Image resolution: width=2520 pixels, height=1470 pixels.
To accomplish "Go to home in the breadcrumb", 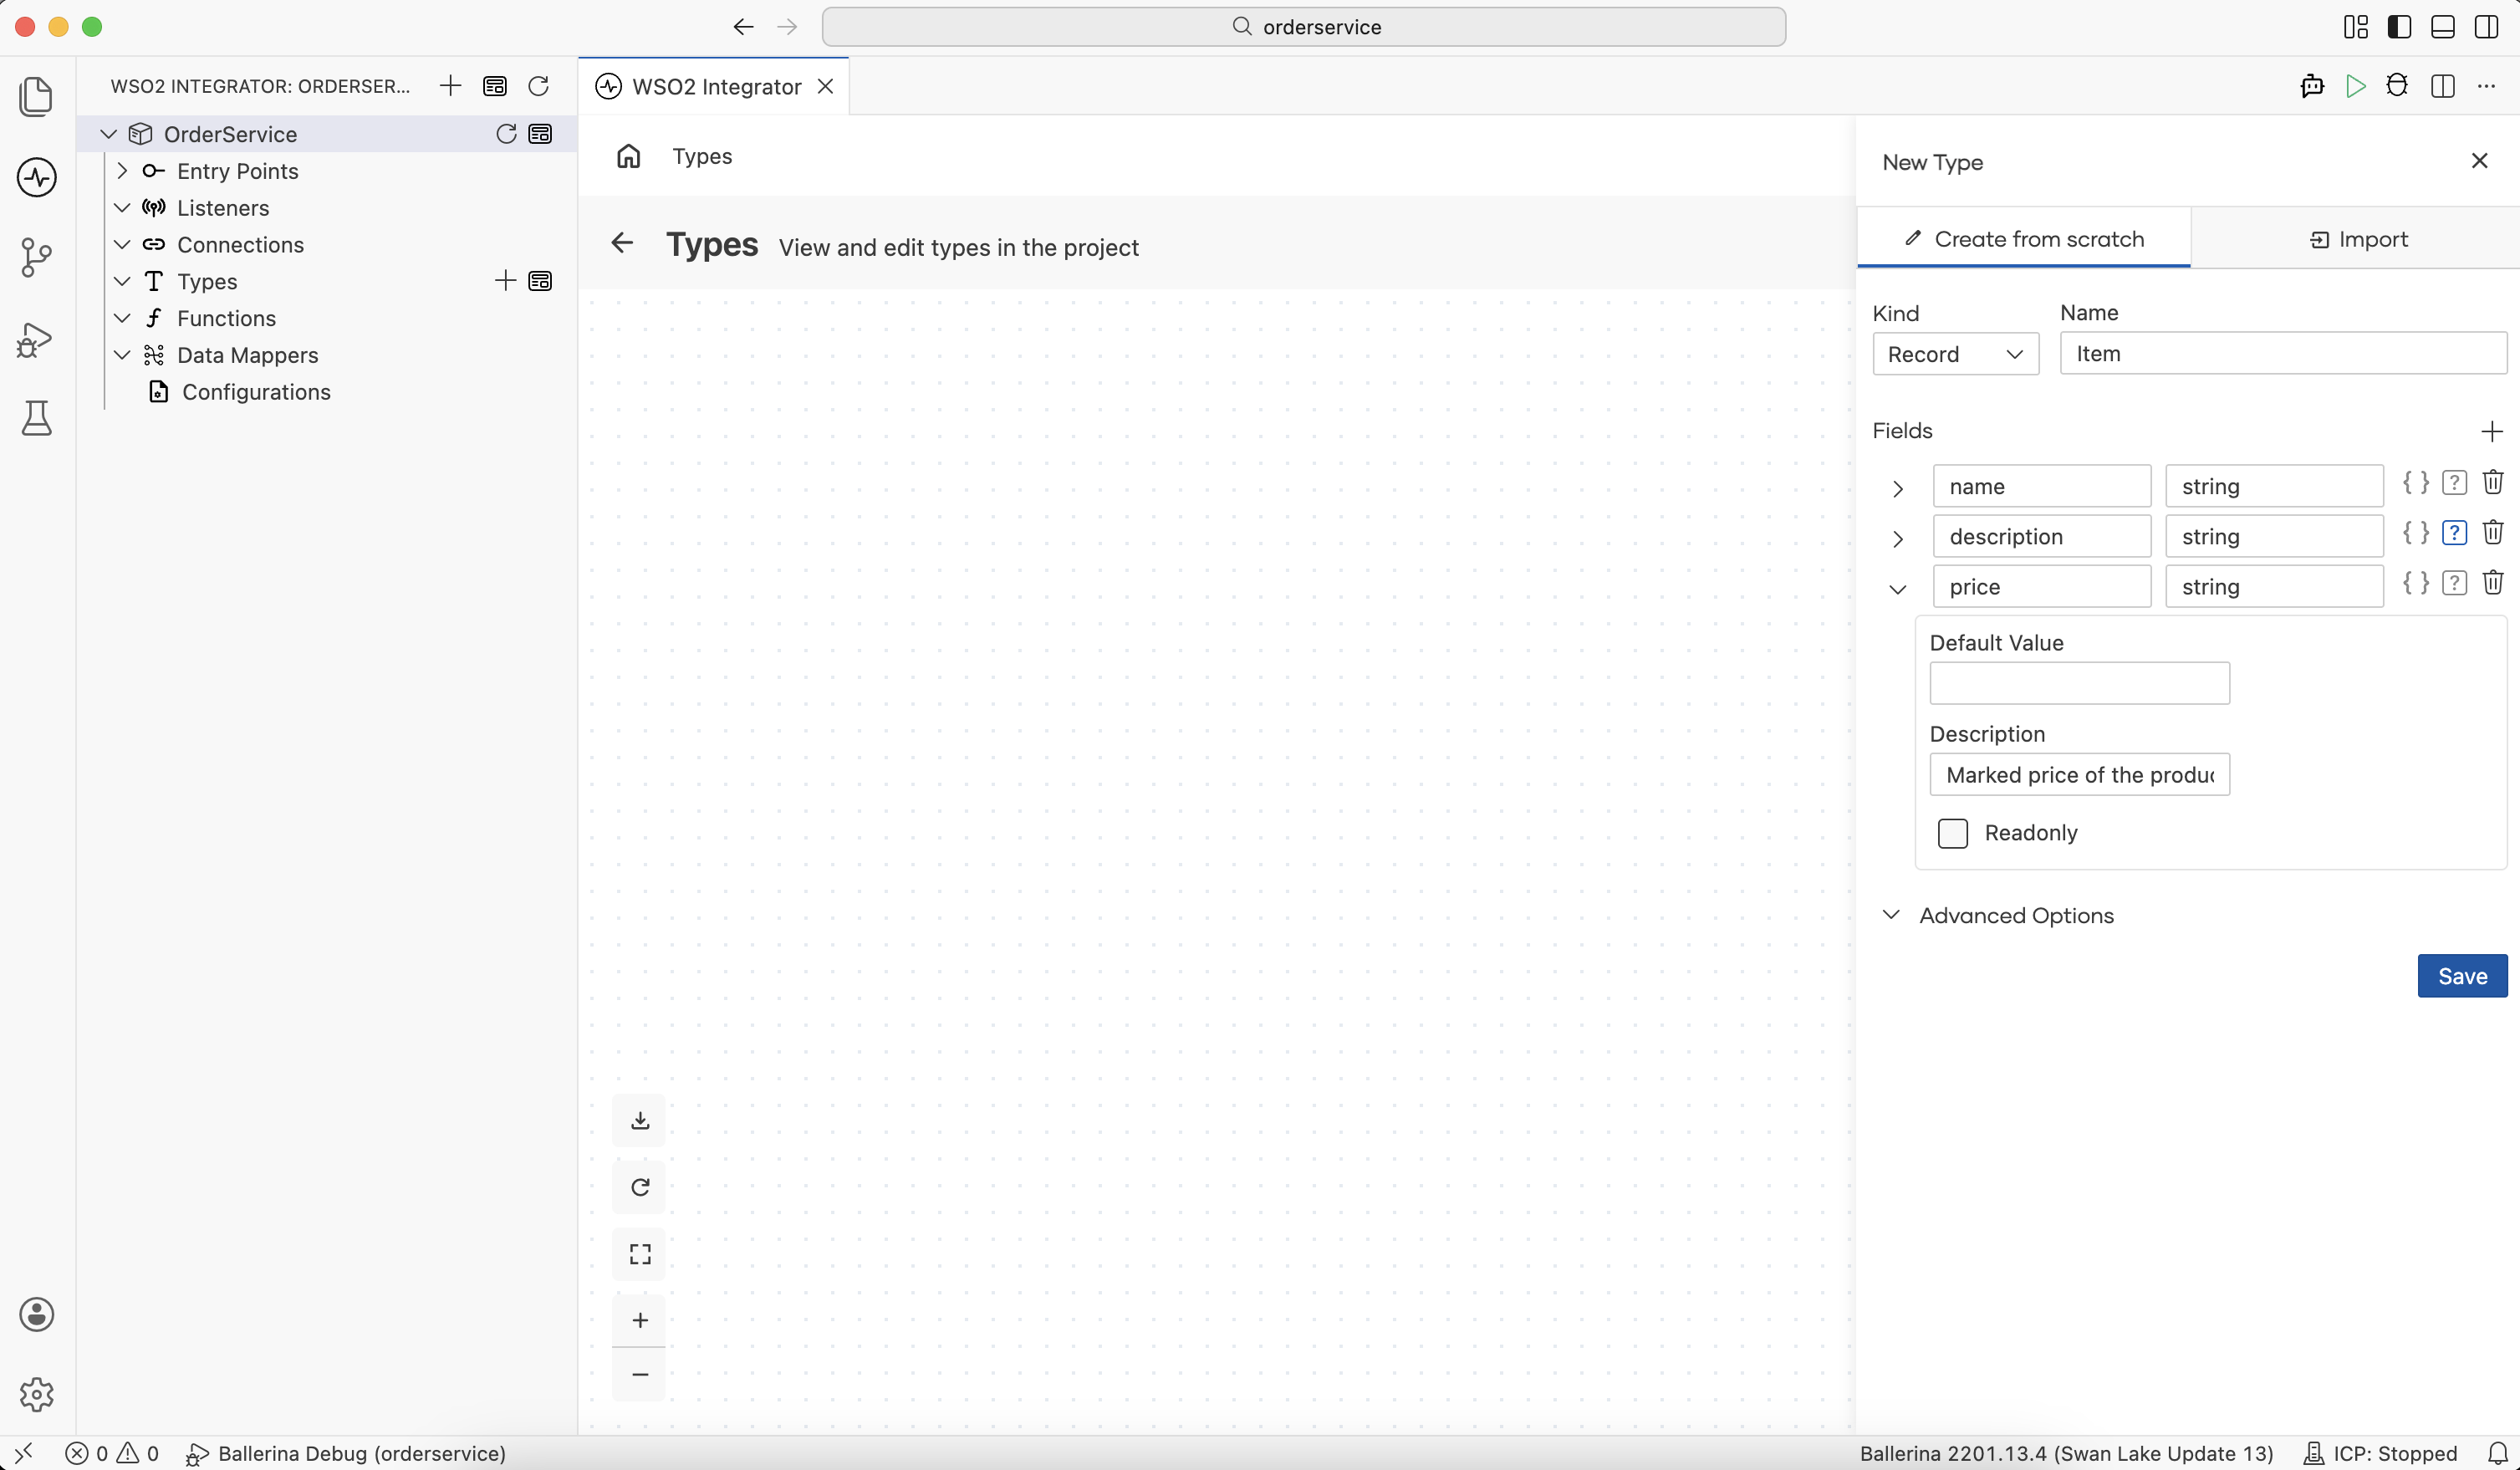I will click(x=628, y=156).
